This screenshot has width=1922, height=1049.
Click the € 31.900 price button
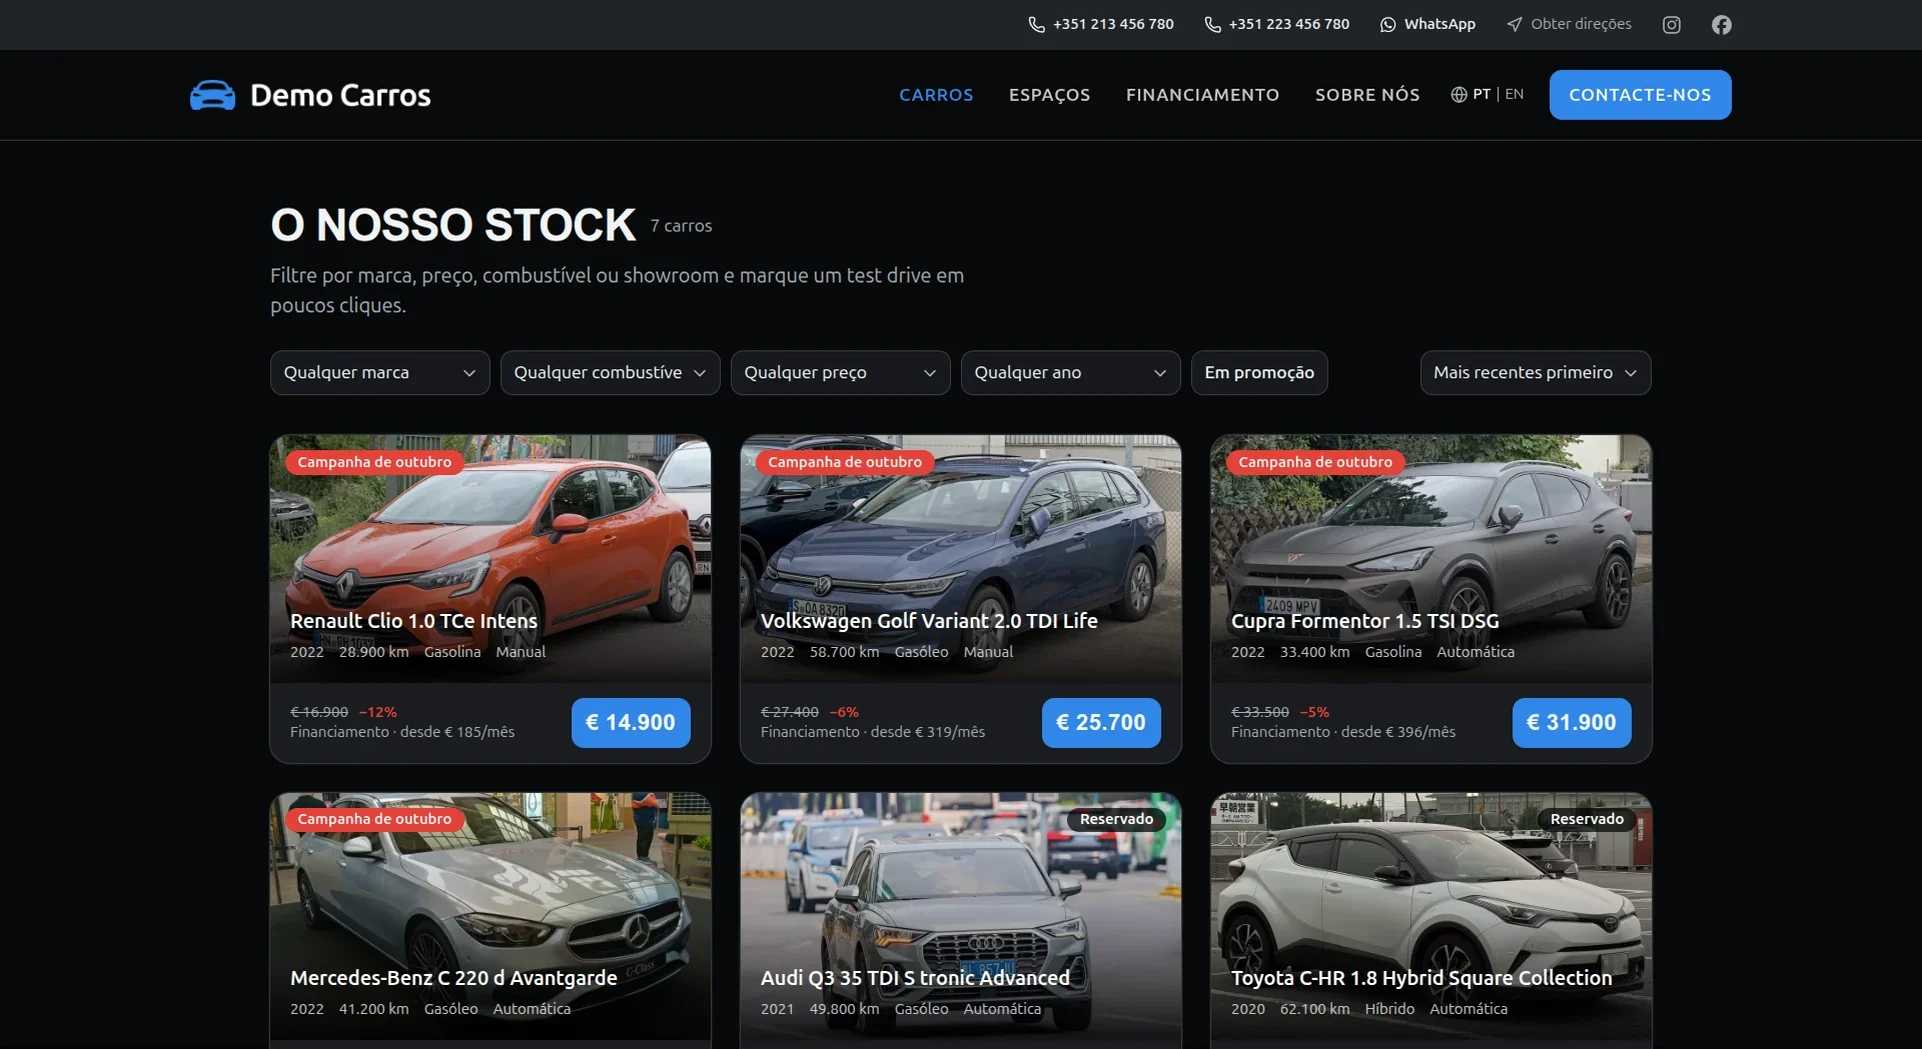[x=1571, y=723]
